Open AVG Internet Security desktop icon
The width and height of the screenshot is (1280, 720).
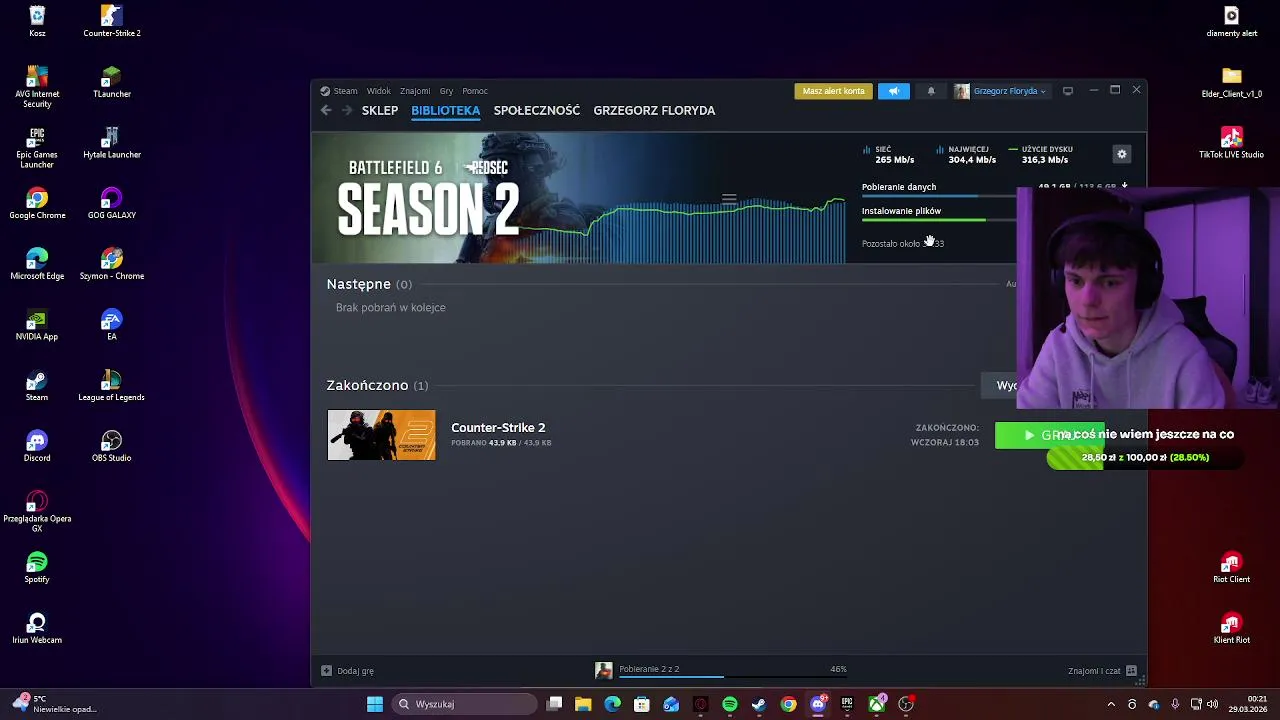[x=37, y=87]
